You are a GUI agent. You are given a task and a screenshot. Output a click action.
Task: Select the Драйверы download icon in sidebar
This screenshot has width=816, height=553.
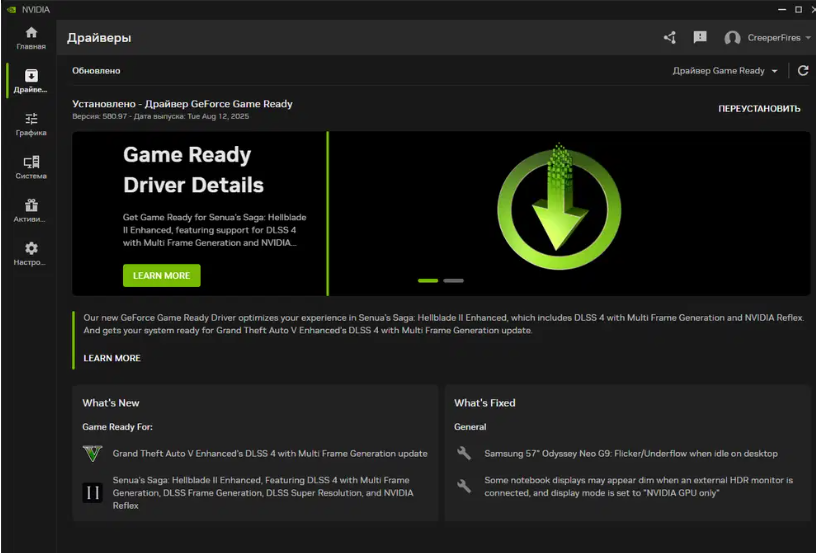31,76
